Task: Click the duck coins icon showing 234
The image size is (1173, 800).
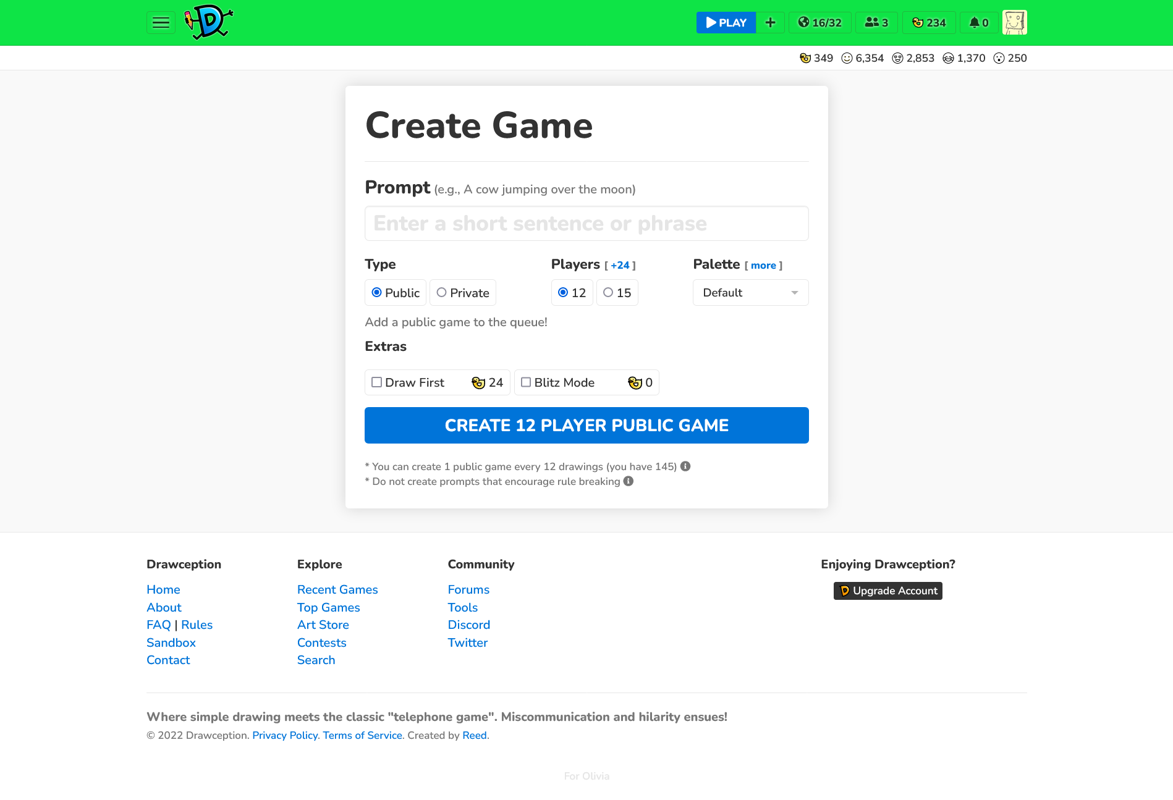Action: pyautogui.click(x=928, y=22)
